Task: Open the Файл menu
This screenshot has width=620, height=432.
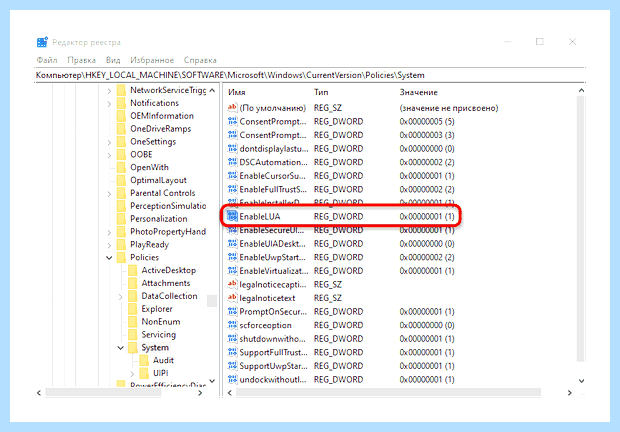Action: tap(47, 60)
